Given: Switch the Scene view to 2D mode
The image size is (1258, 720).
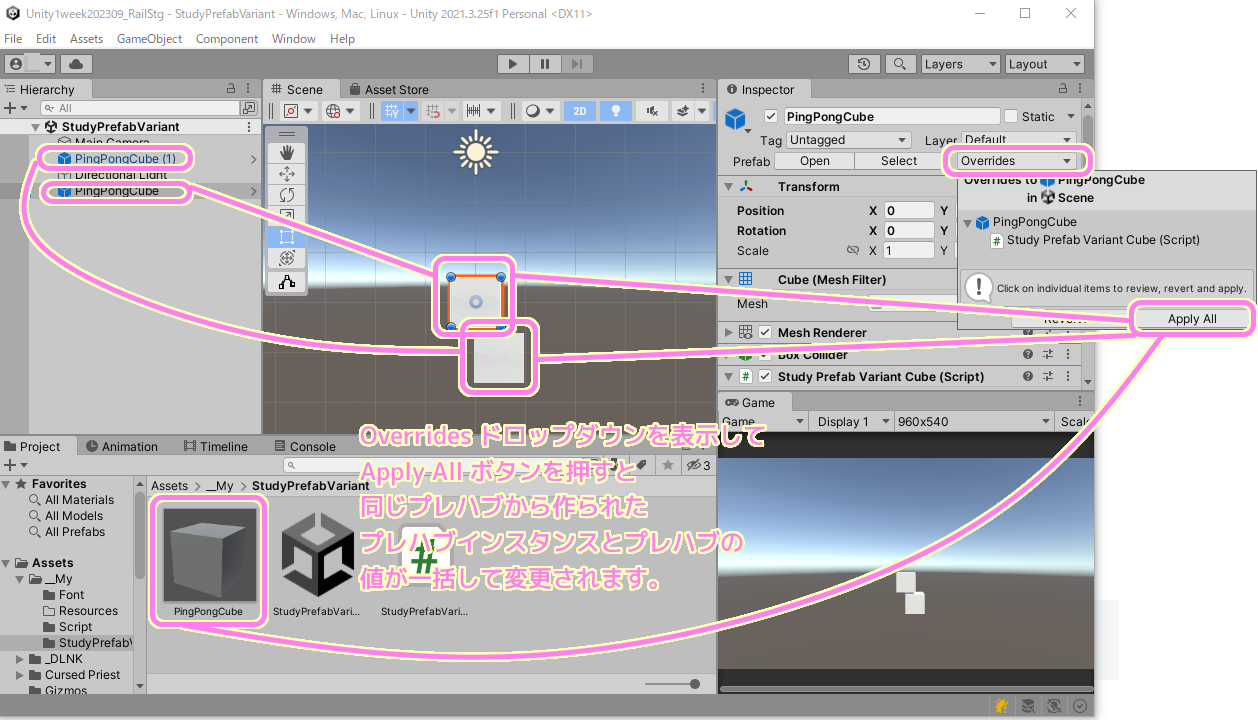Looking at the screenshot, I should (580, 112).
